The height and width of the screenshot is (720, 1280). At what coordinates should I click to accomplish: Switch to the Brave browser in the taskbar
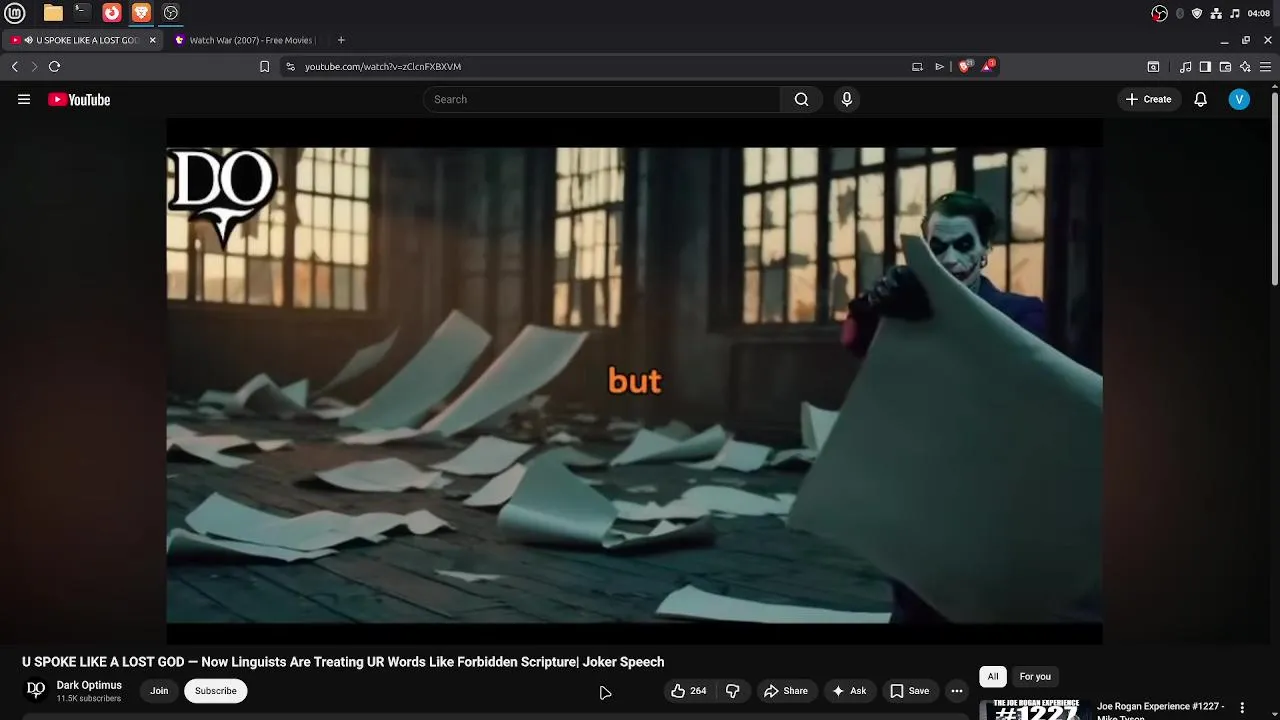(x=141, y=13)
